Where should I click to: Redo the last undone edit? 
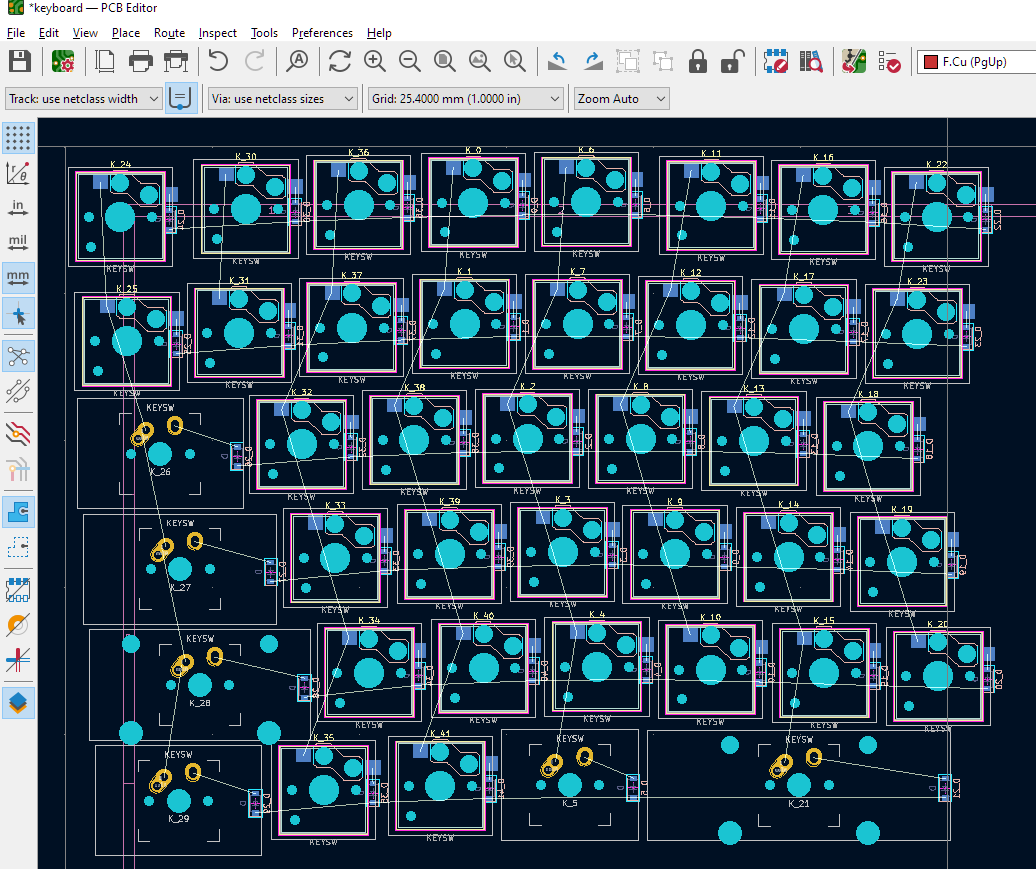[254, 61]
